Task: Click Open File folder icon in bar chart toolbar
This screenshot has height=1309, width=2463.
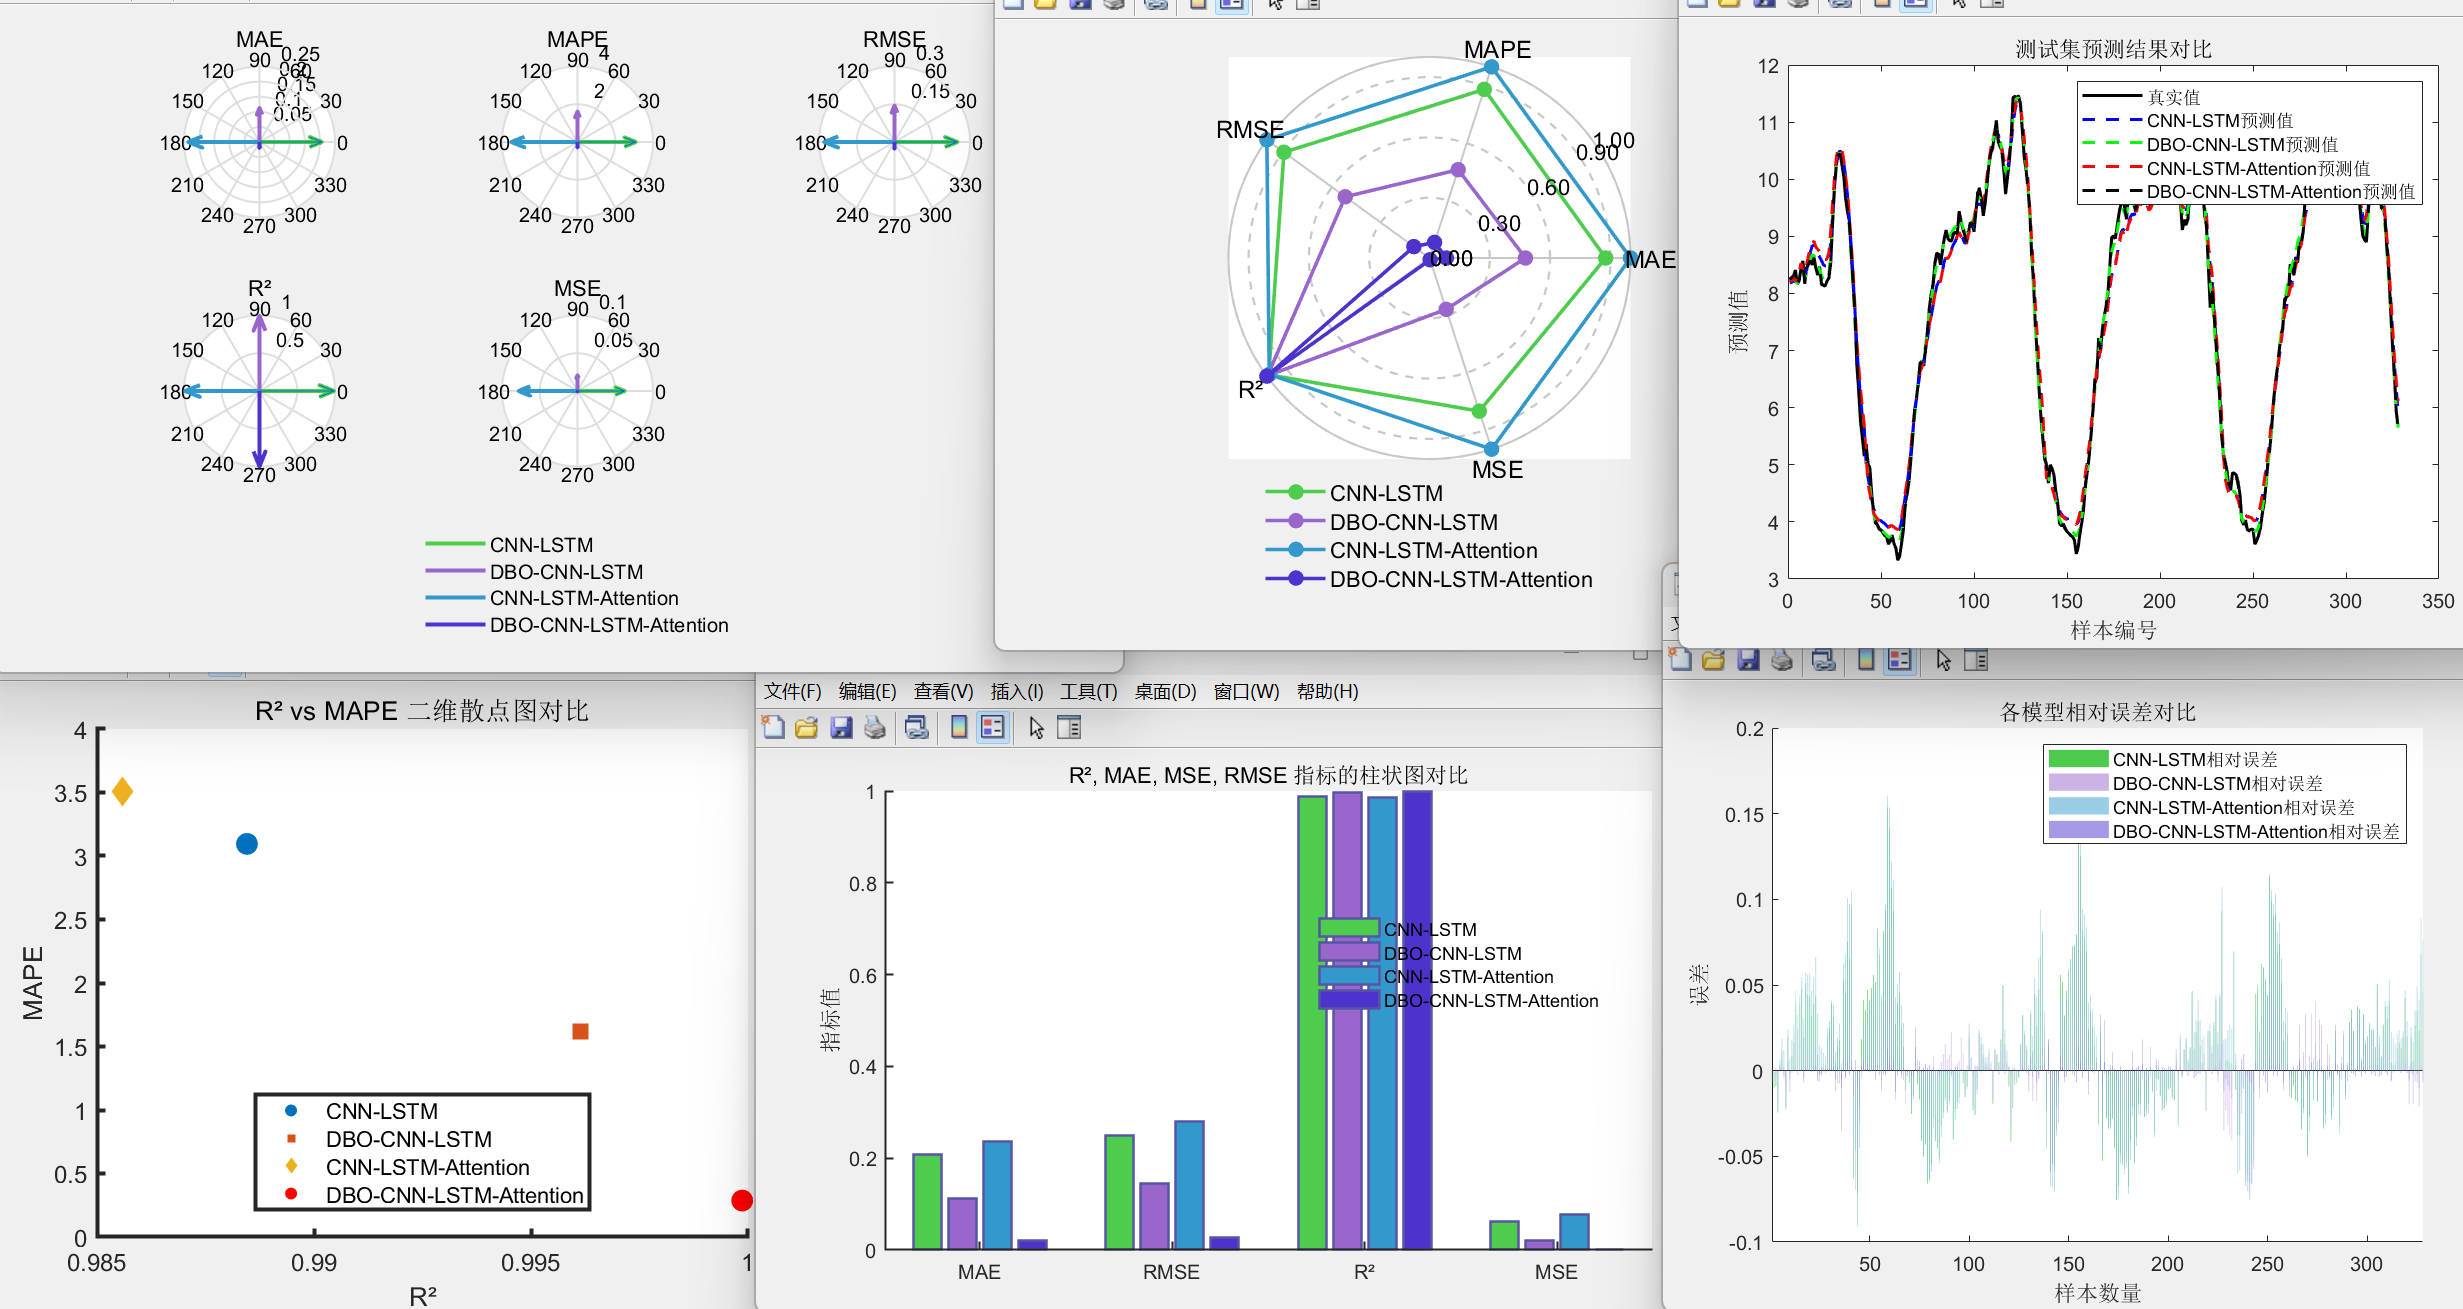Action: click(x=807, y=728)
